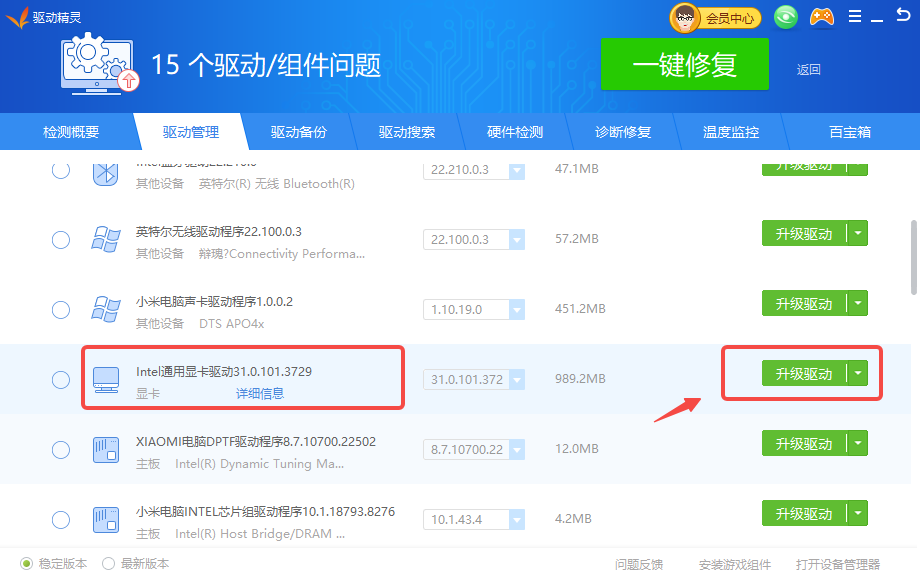920x580 pixels.
Task: Expand version dropdown showing 31.0.101.372
Action: 516,380
